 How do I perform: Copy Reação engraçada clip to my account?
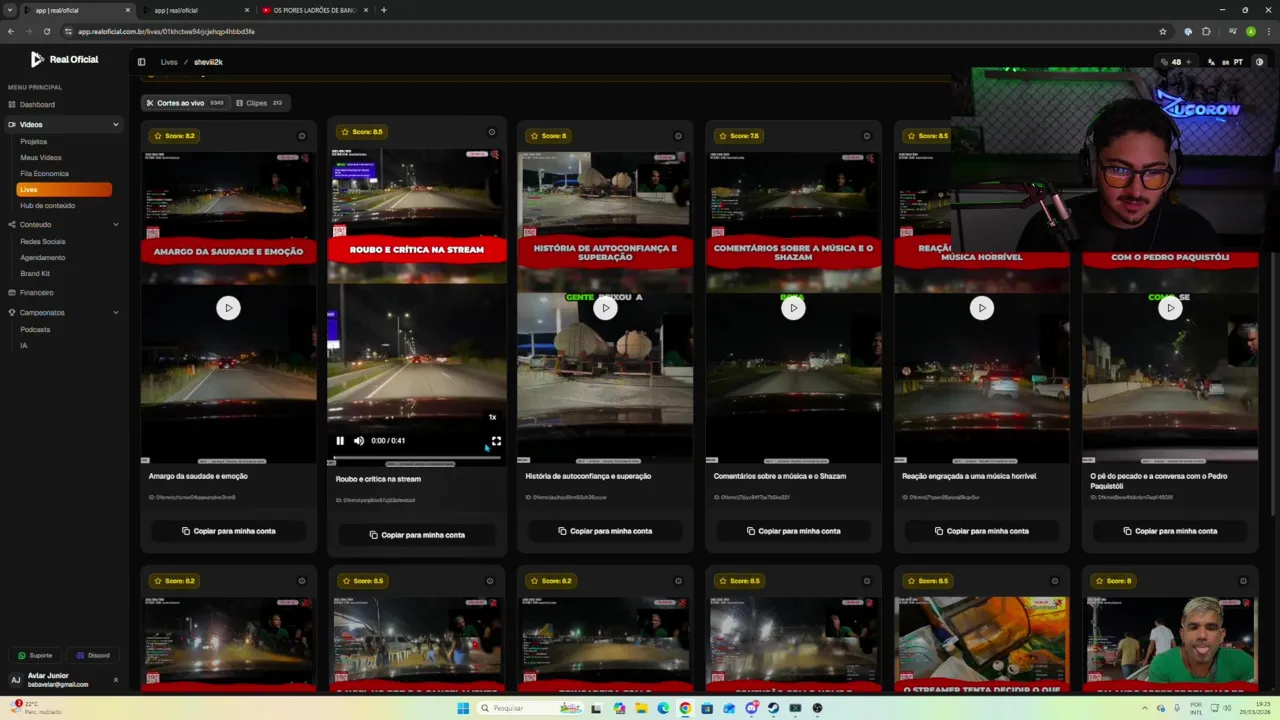(x=981, y=531)
